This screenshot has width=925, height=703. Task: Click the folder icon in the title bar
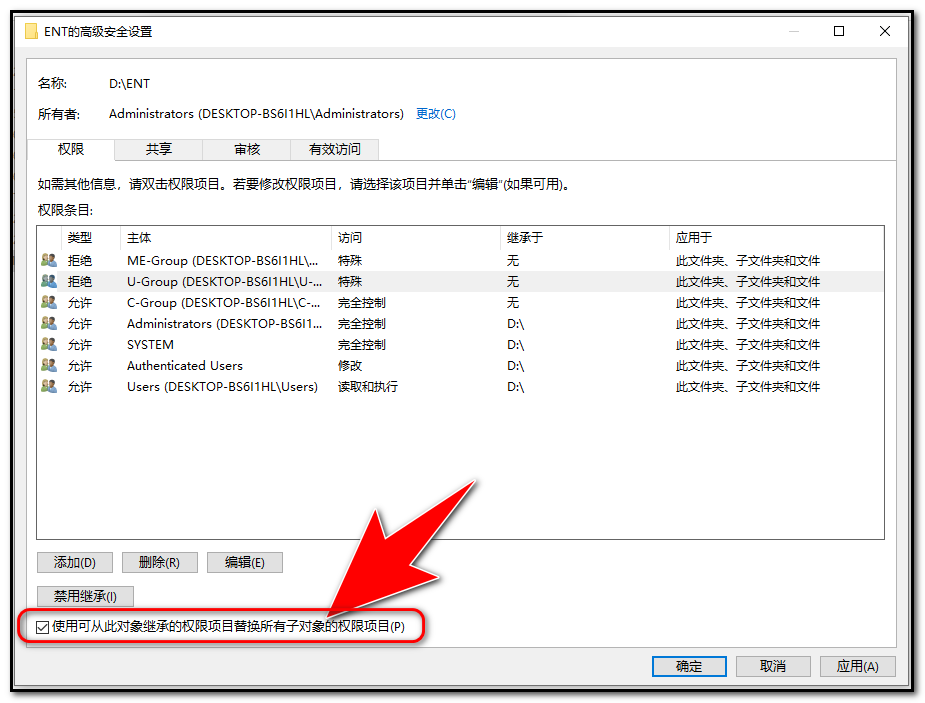click(32, 31)
